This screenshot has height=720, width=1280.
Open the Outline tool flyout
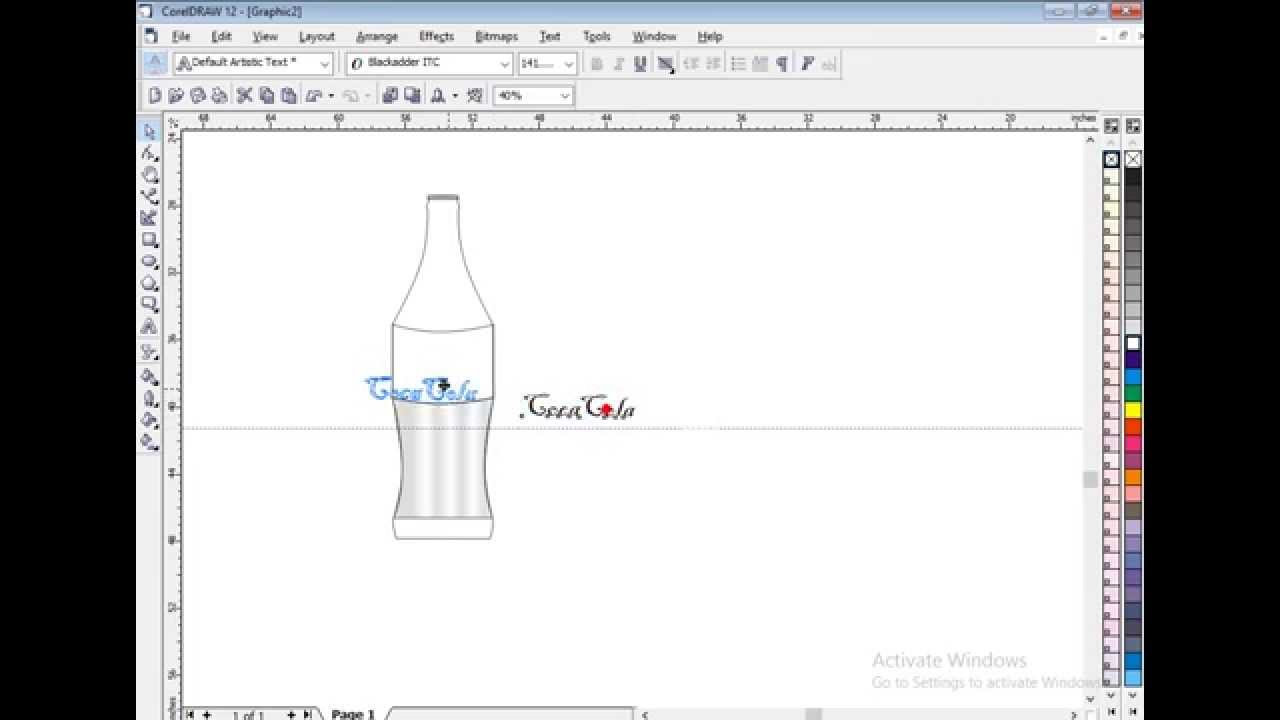coord(150,398)
